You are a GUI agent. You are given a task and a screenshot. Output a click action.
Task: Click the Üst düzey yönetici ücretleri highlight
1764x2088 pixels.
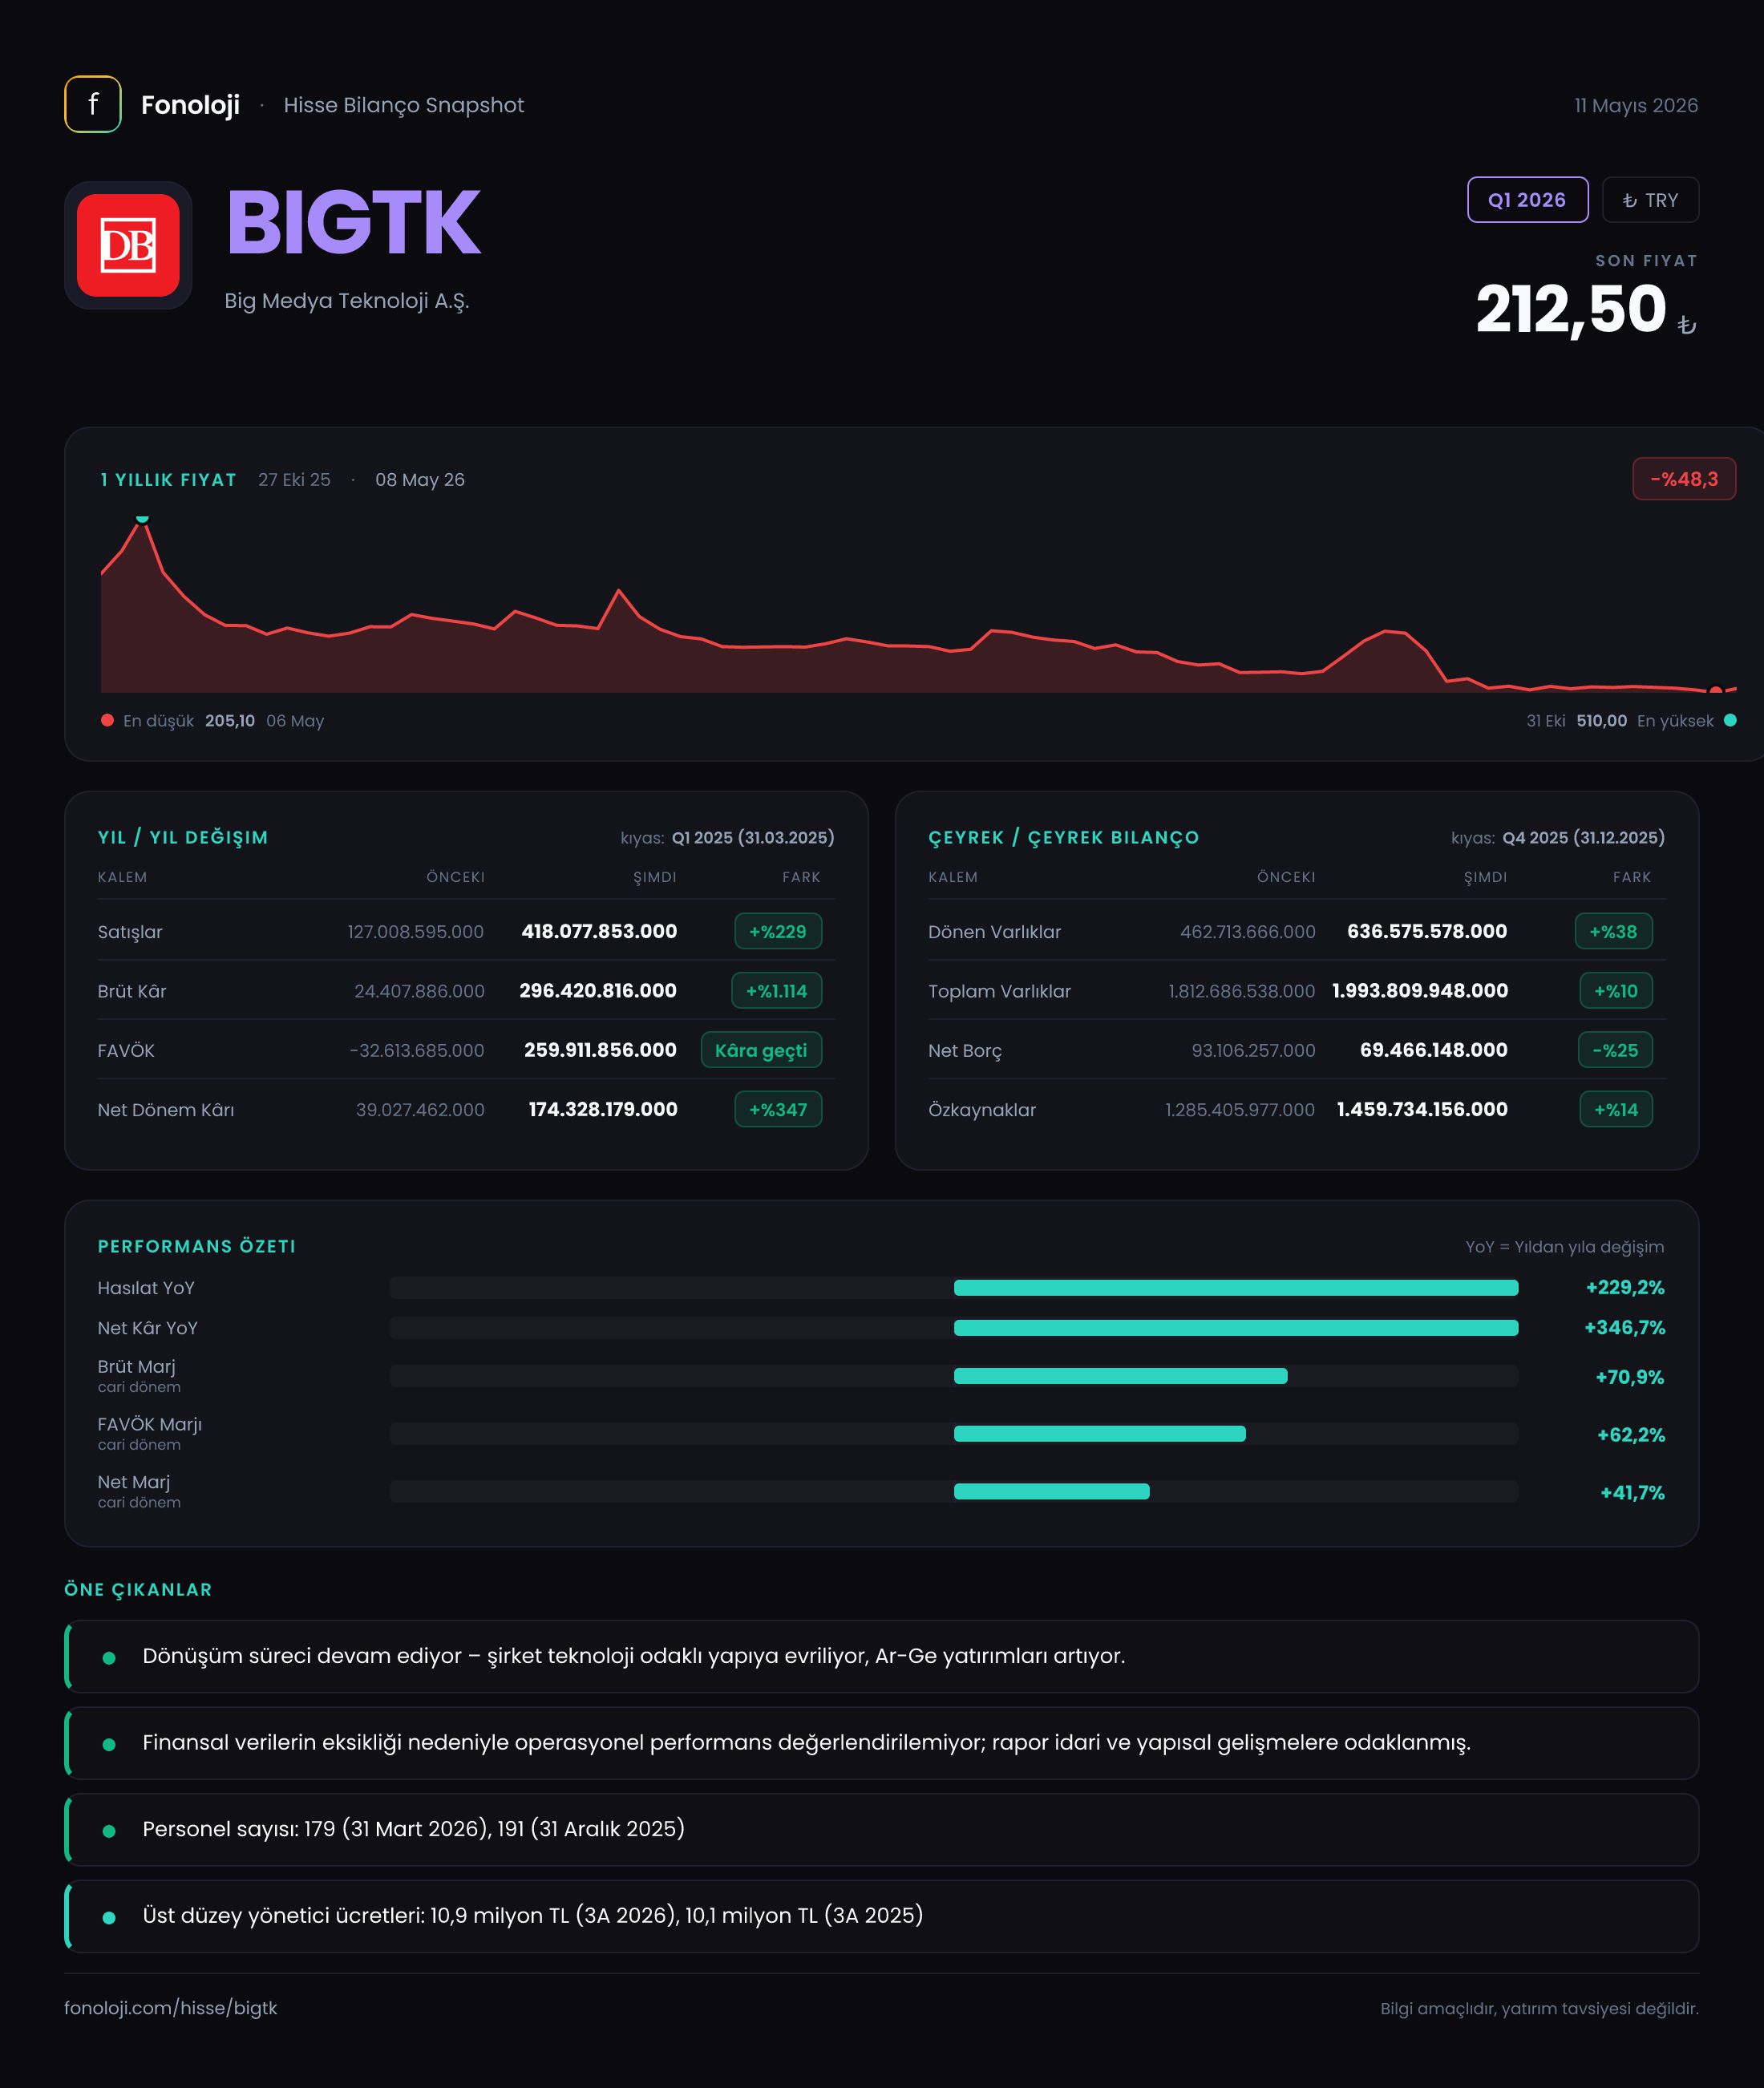882,1916
